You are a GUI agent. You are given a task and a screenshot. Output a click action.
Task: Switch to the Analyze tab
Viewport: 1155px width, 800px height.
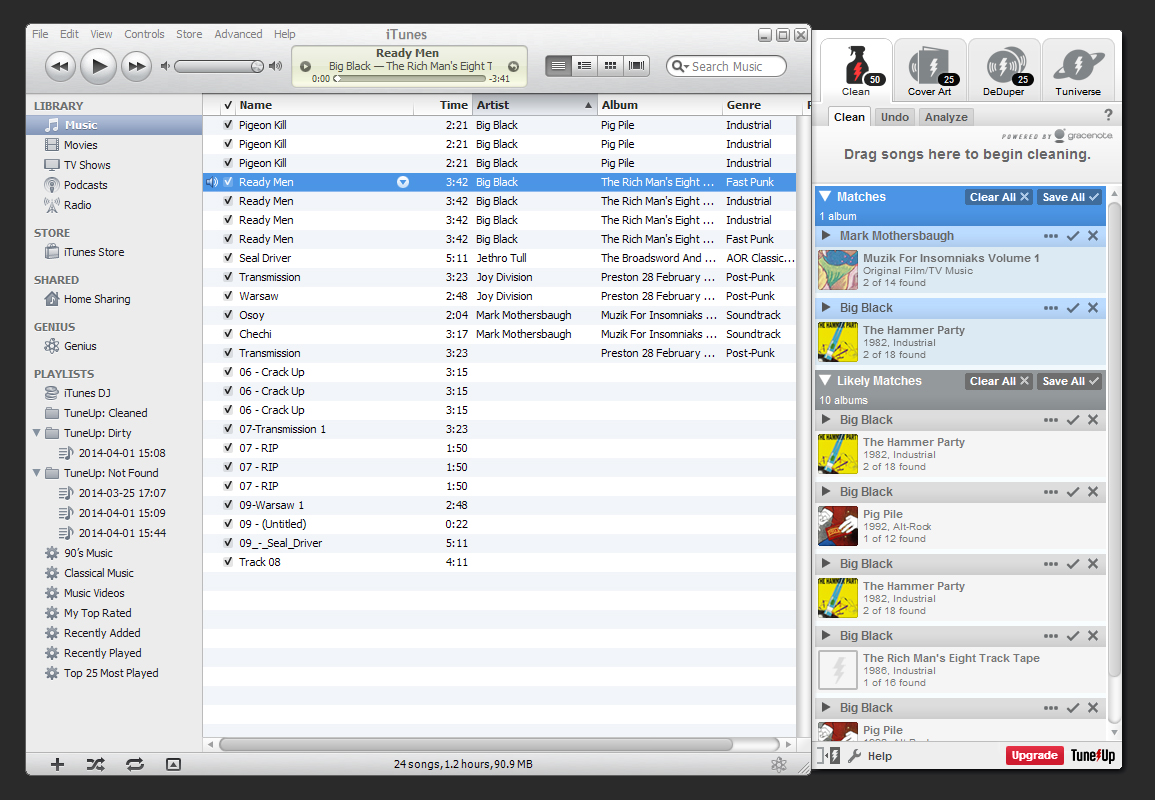click(946, 117)
